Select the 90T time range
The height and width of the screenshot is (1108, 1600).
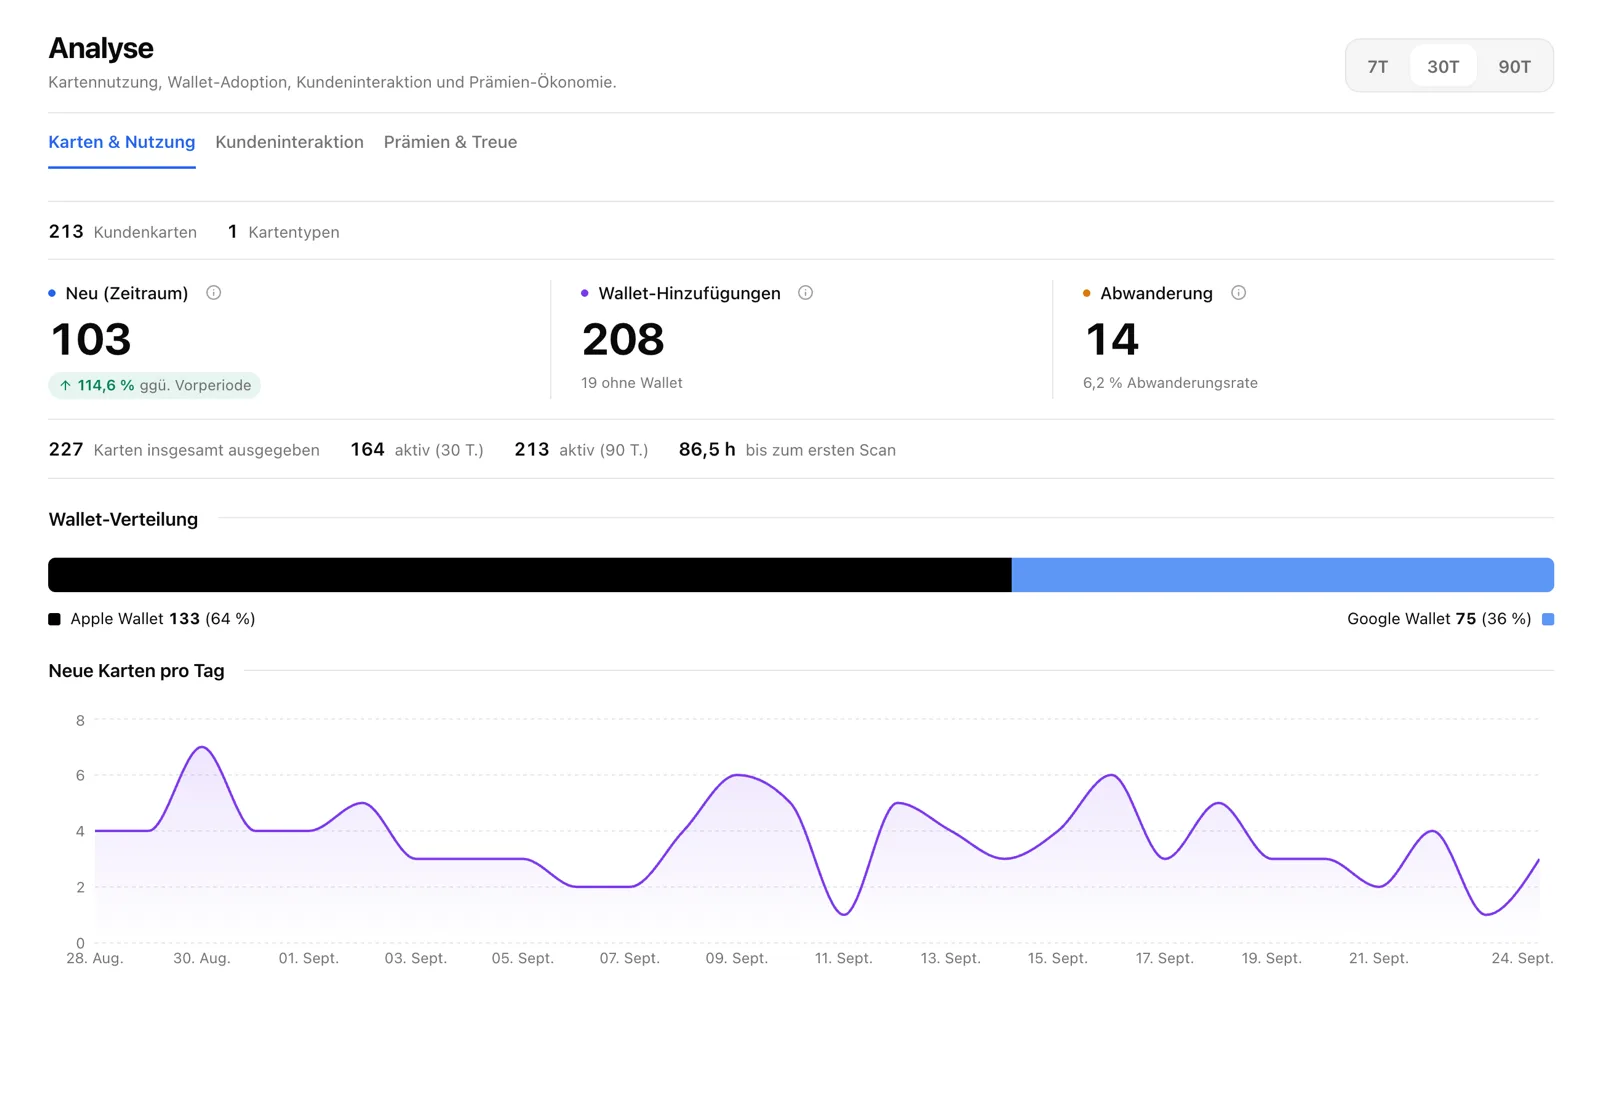tap(1514, 67)
